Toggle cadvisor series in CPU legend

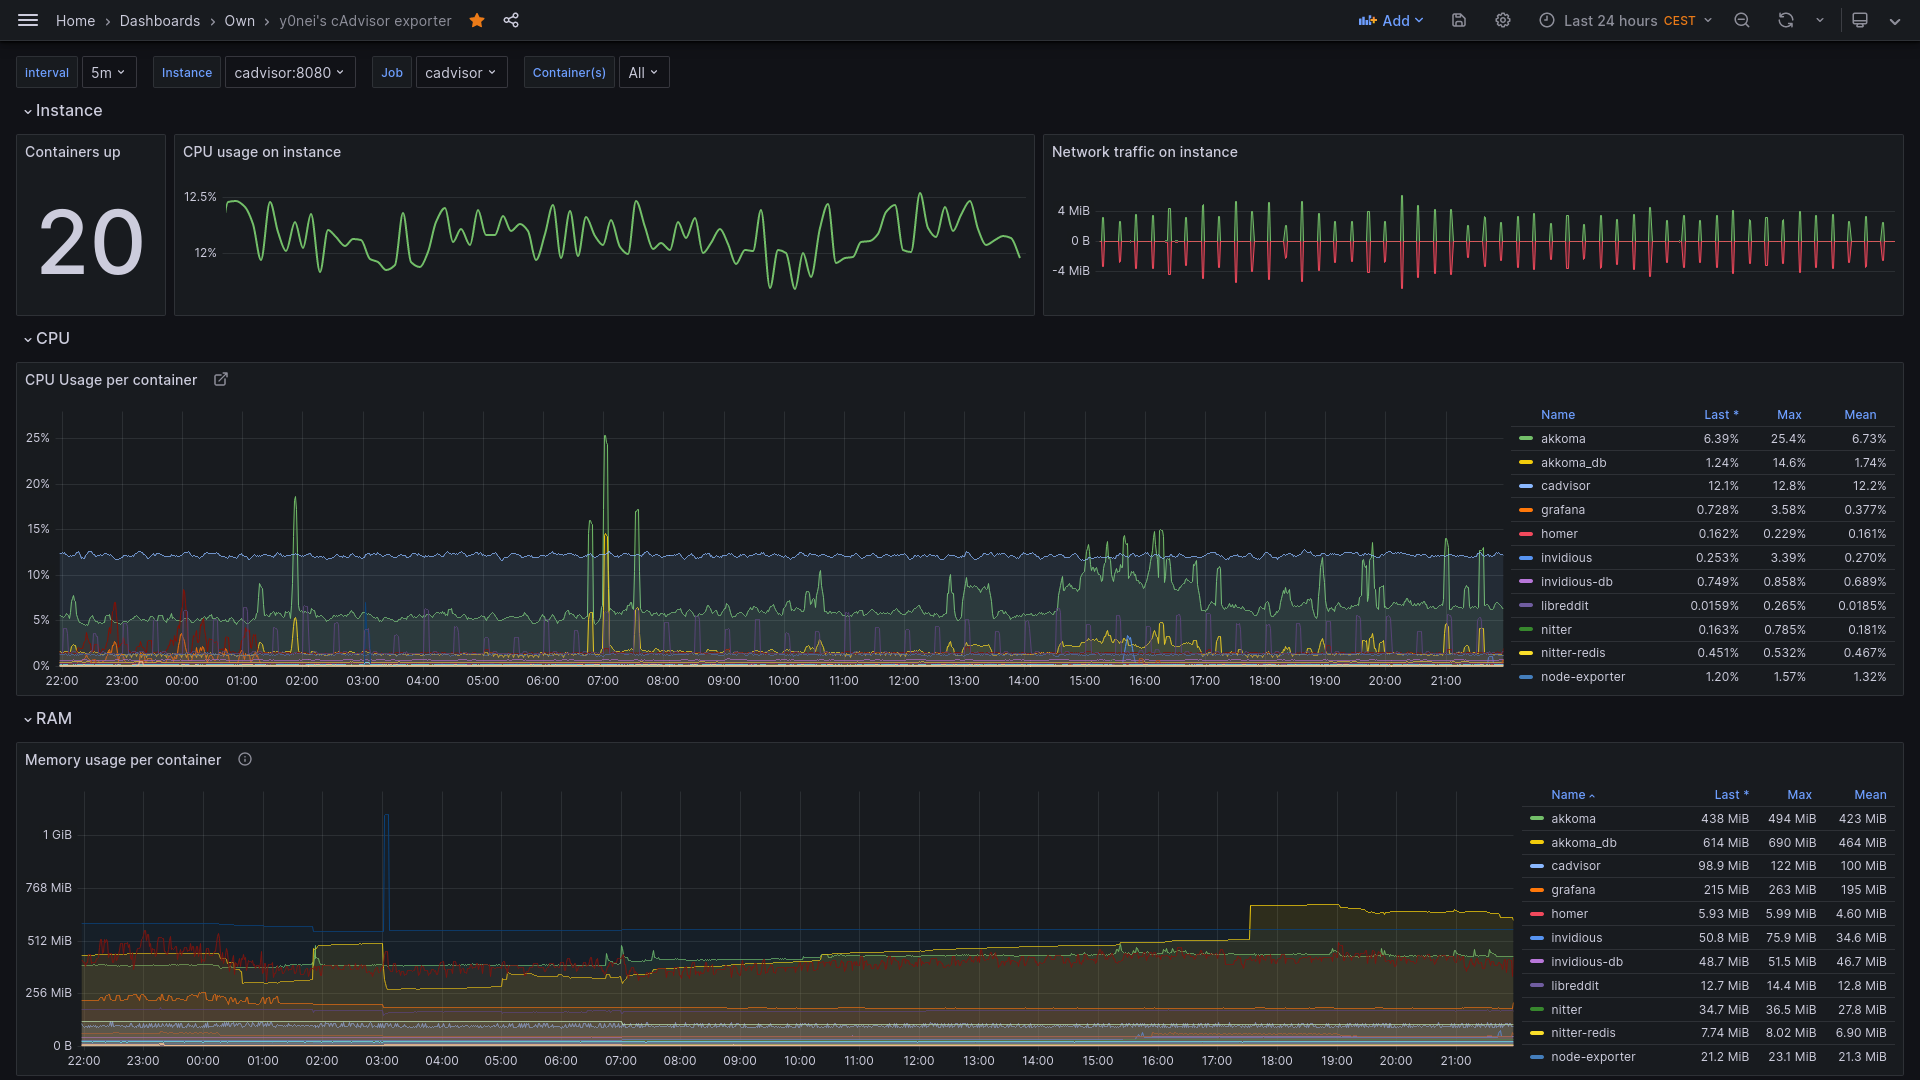click(1565, 486)
